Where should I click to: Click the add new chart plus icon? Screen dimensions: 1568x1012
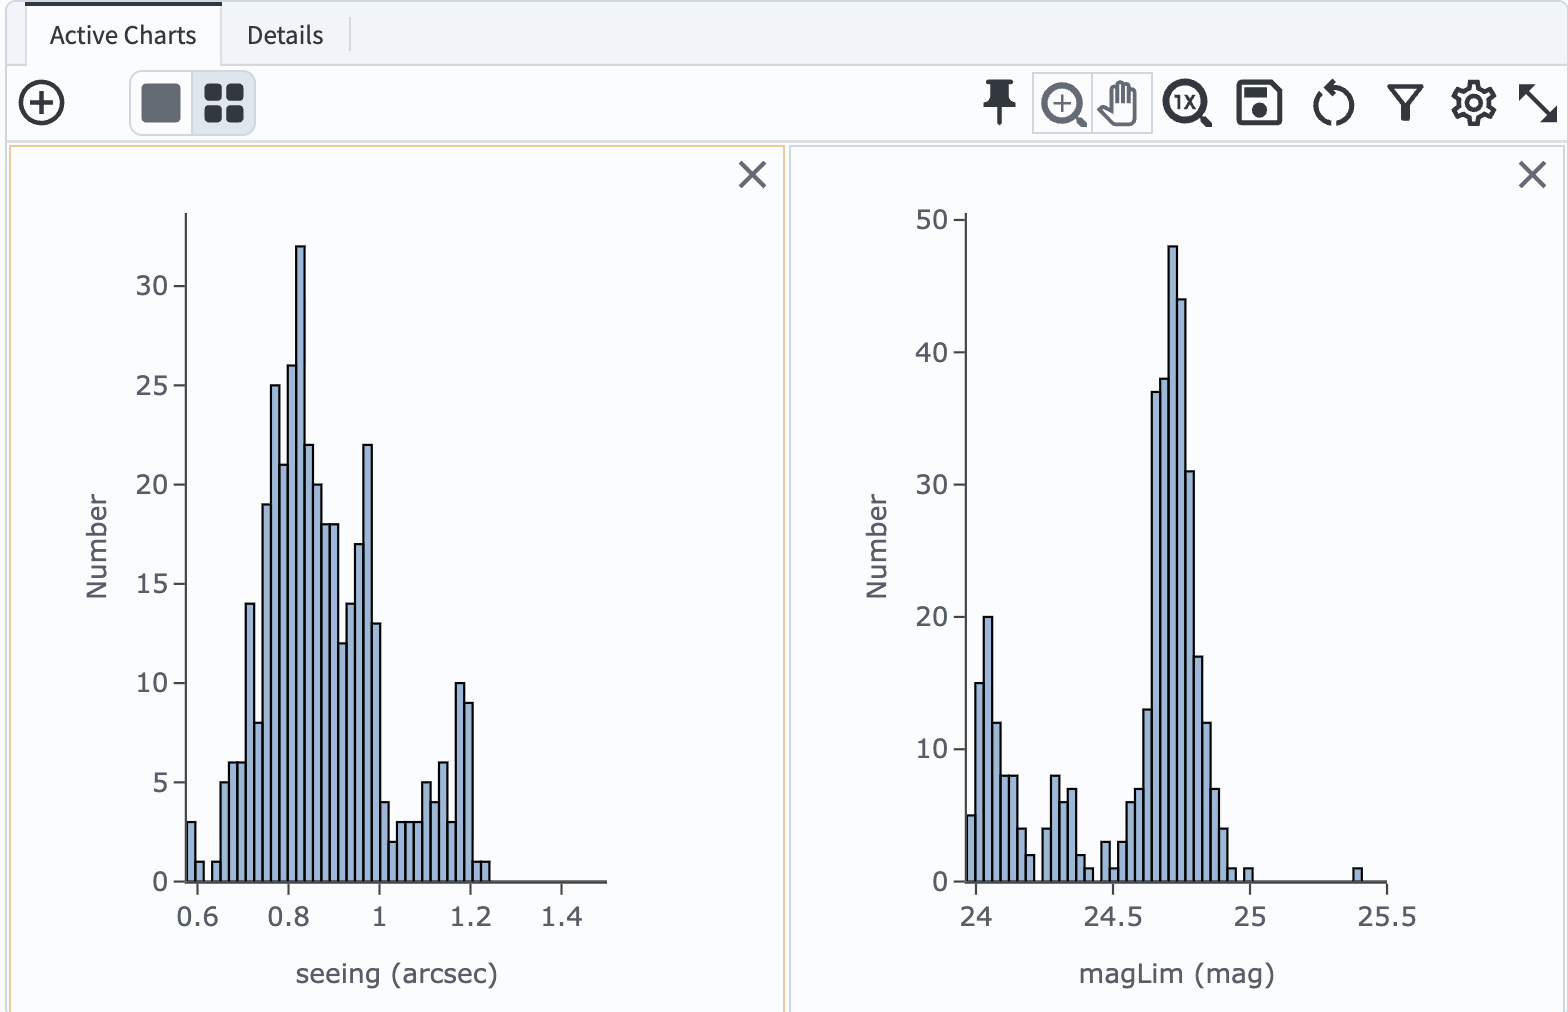click(42, 103)
